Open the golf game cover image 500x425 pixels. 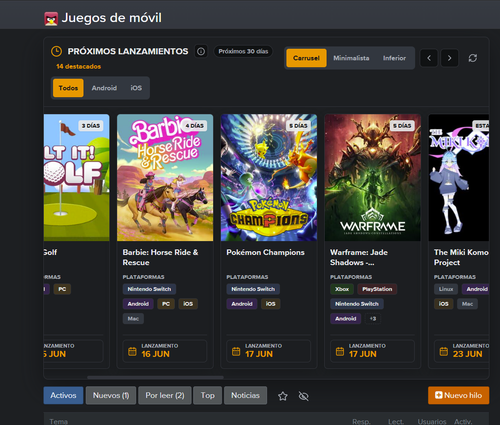77,178
